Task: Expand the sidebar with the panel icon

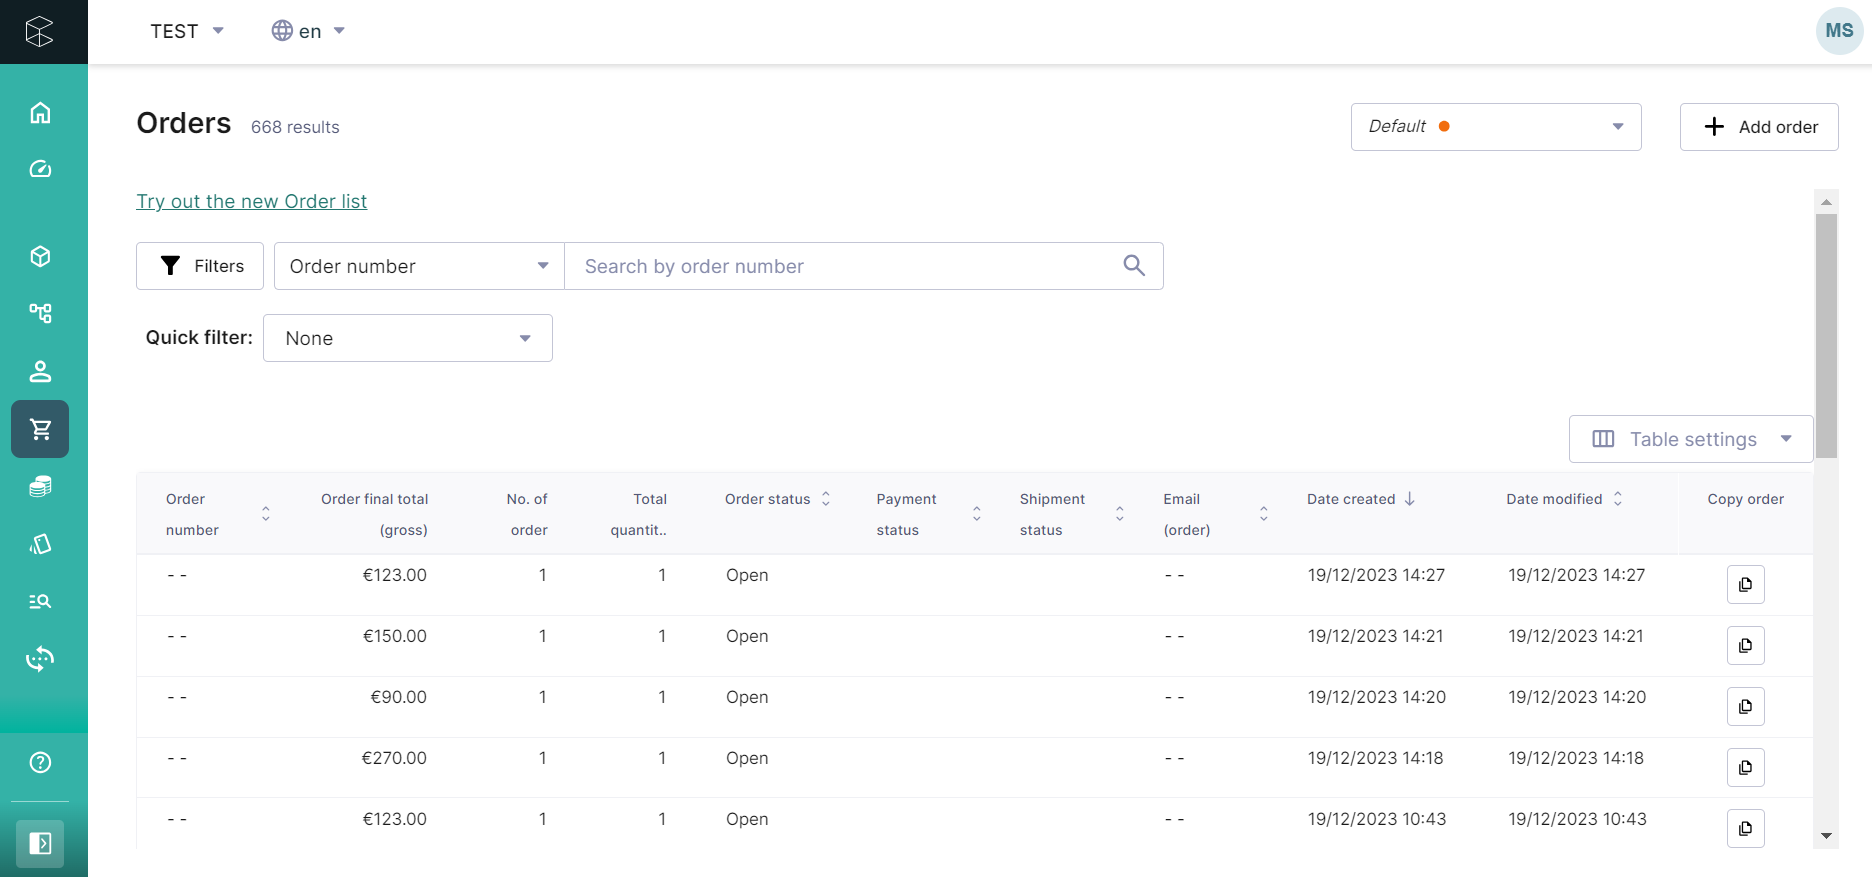Action: click(x=40, y=843)
